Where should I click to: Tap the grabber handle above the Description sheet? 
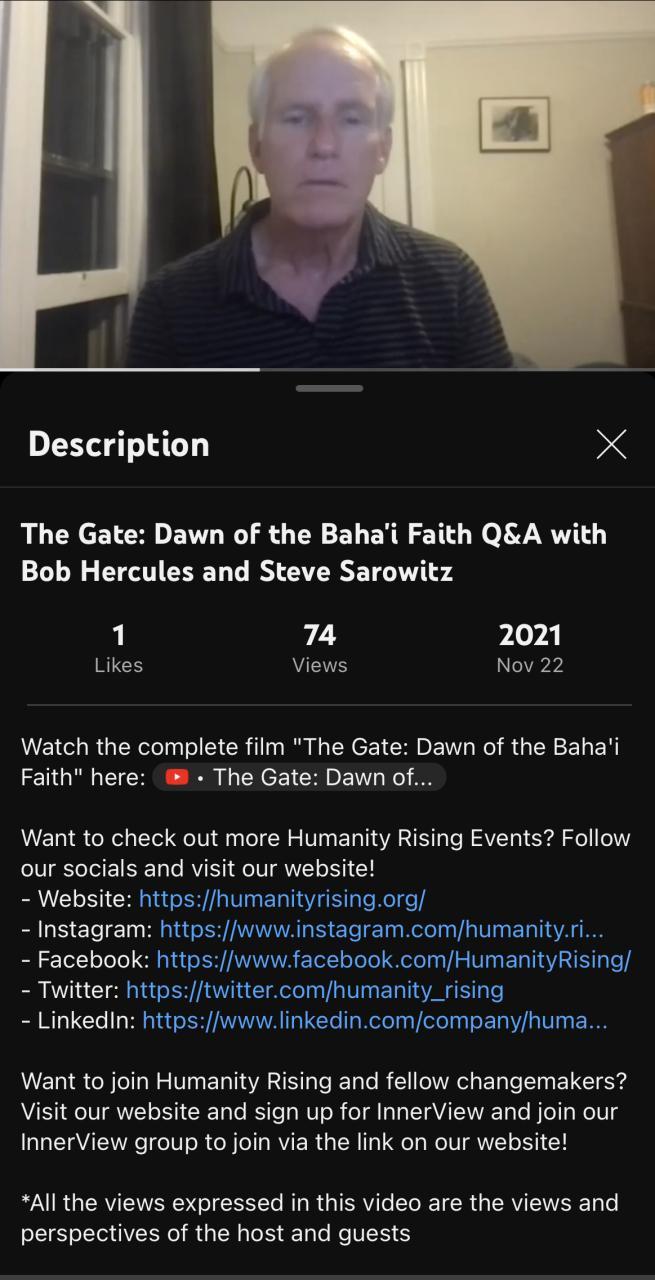(329, 388)
